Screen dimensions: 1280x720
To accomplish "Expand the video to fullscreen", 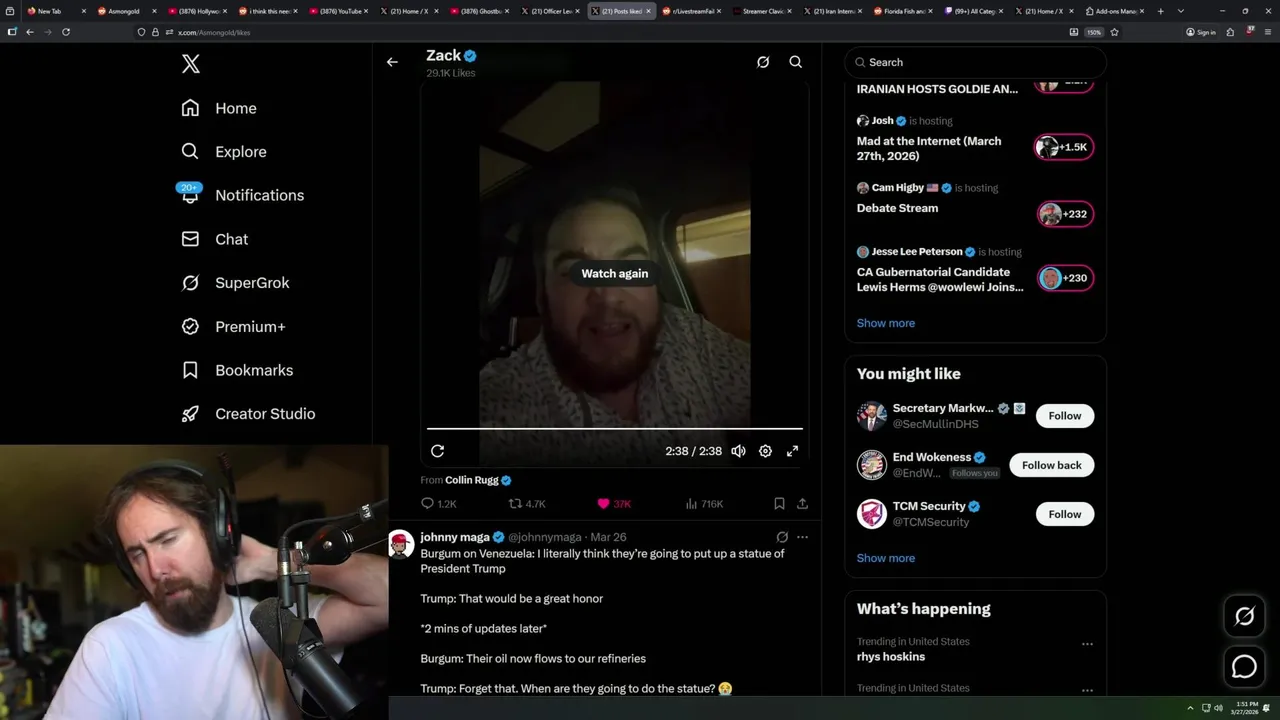I will coord(792,451).
